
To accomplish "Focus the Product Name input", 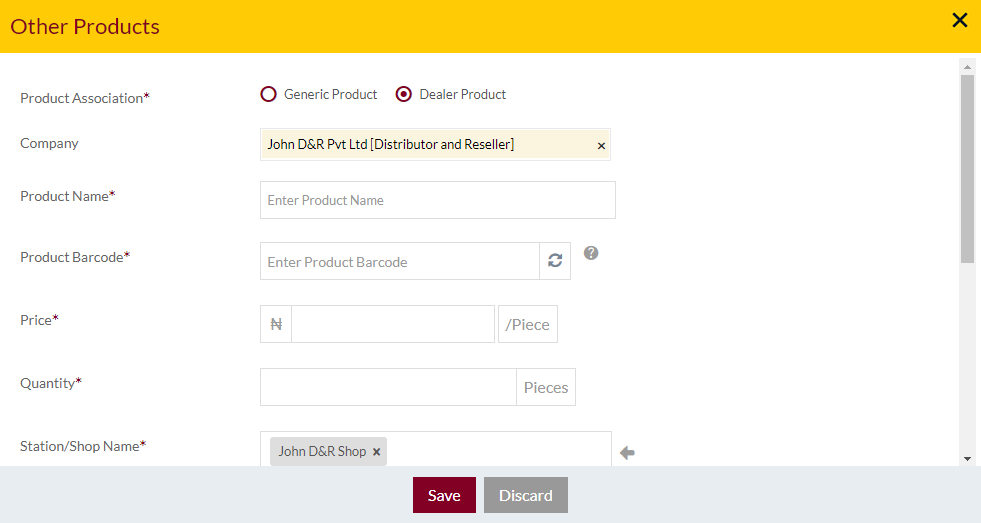I will (438, 200).
